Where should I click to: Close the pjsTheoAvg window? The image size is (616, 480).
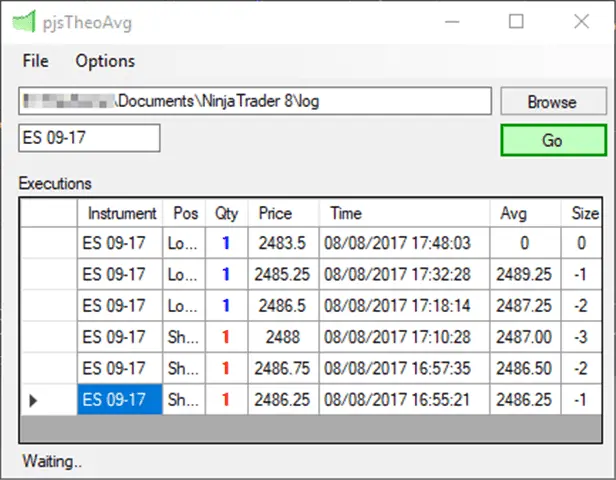(x=581, y=22)
